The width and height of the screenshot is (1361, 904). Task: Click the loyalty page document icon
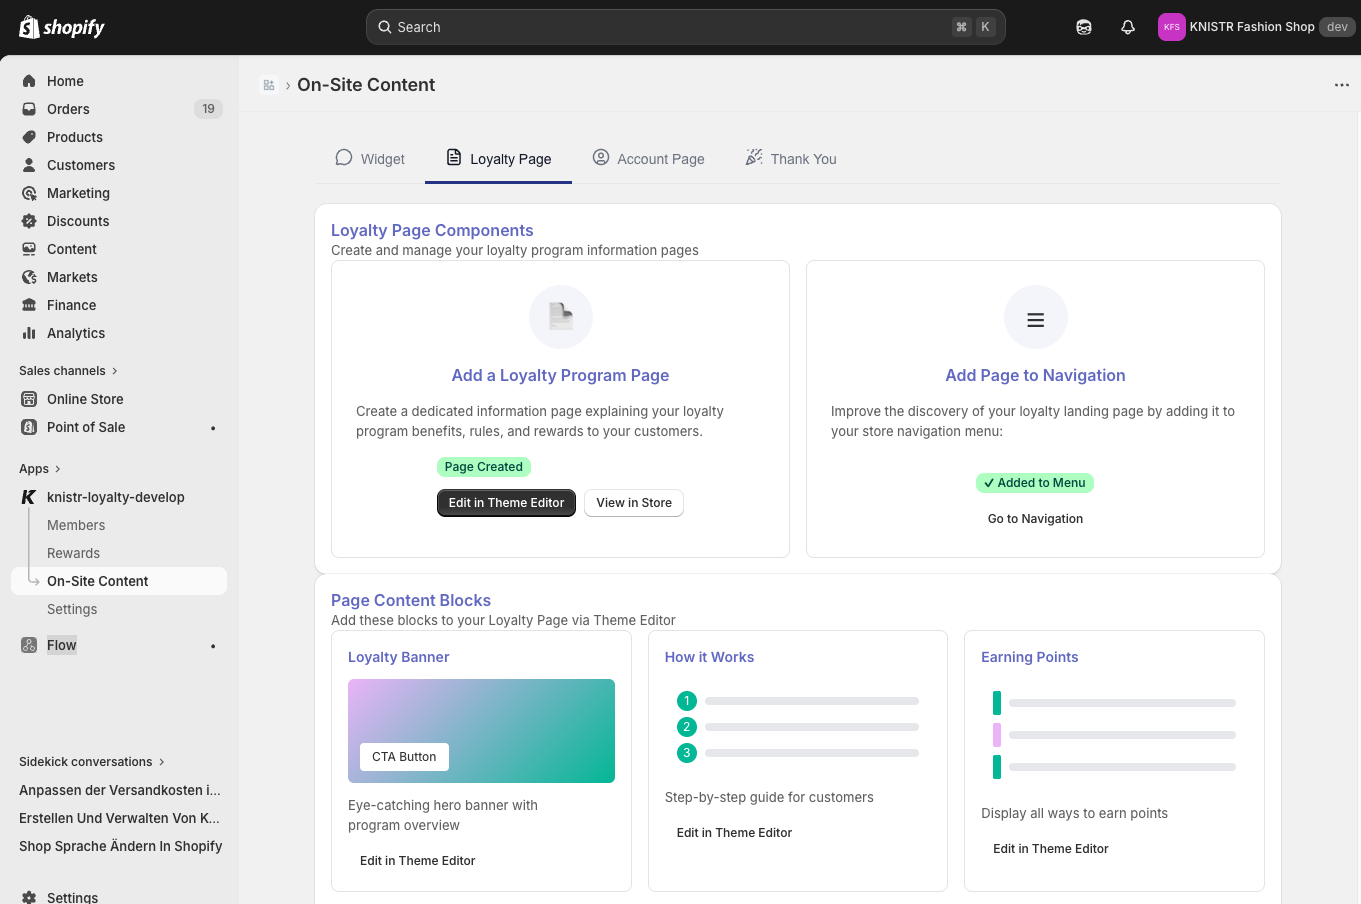pyautogui.click(x=561, y=317)
